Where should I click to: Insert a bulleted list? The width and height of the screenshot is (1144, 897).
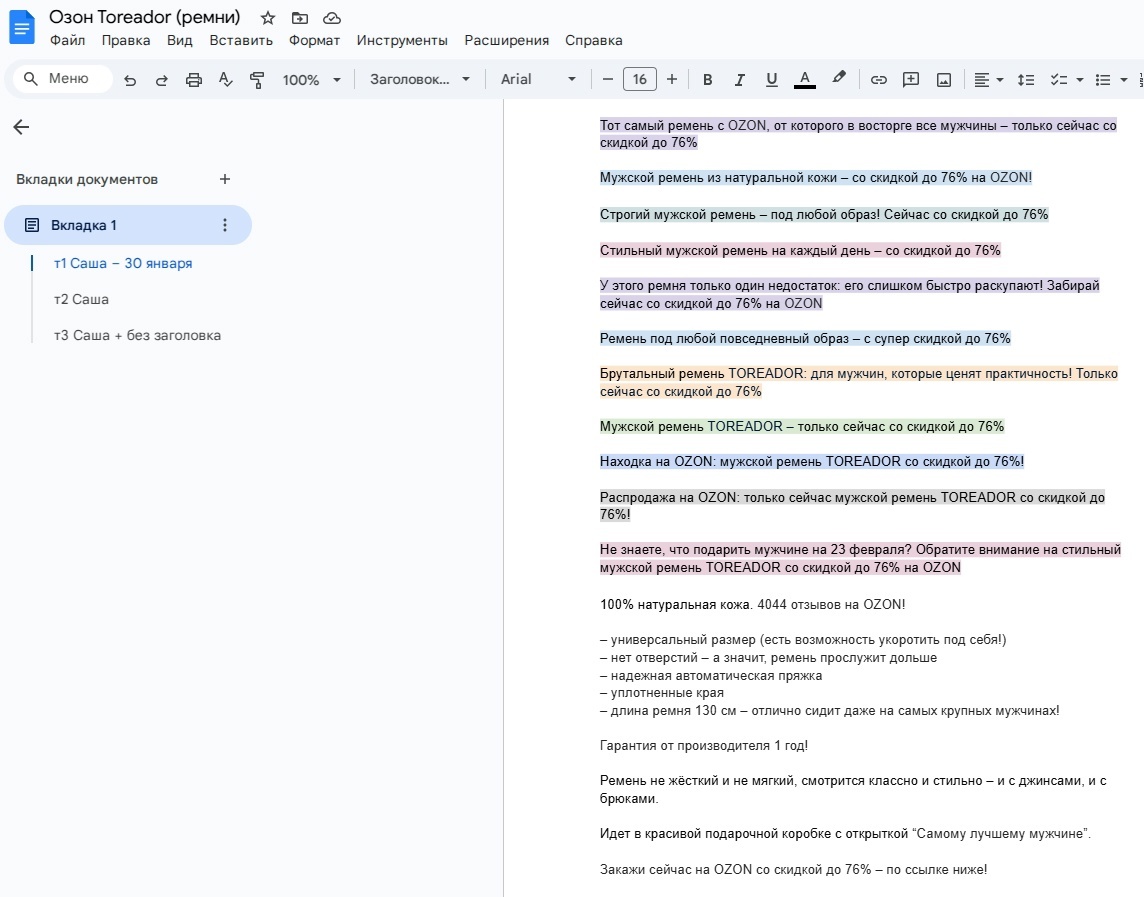[1103, 80]
